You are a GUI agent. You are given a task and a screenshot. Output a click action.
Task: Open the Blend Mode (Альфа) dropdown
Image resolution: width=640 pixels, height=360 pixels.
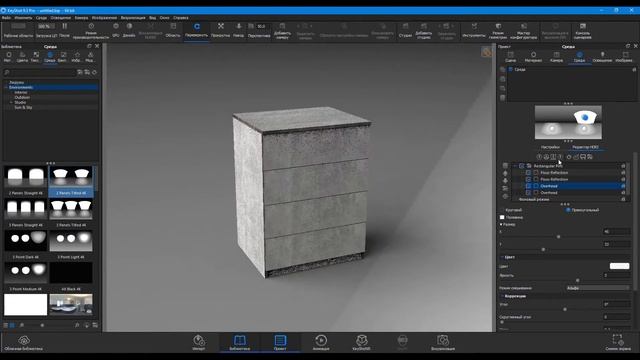pos(598,288)
